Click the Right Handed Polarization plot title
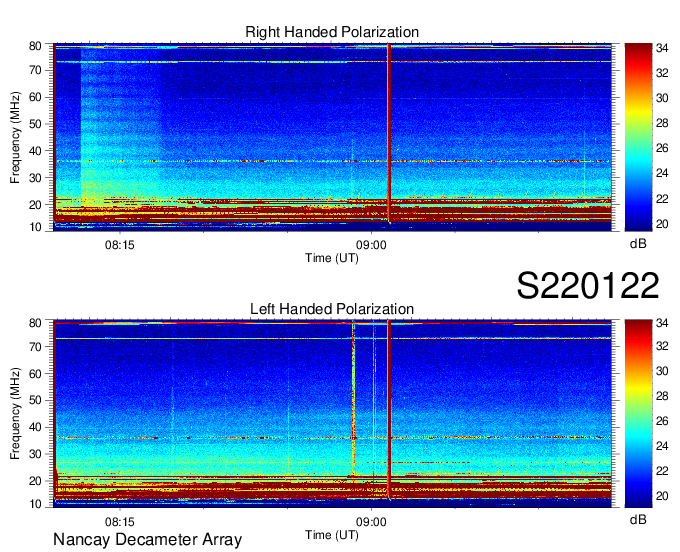680x552 pixels. tap(332, 32)
